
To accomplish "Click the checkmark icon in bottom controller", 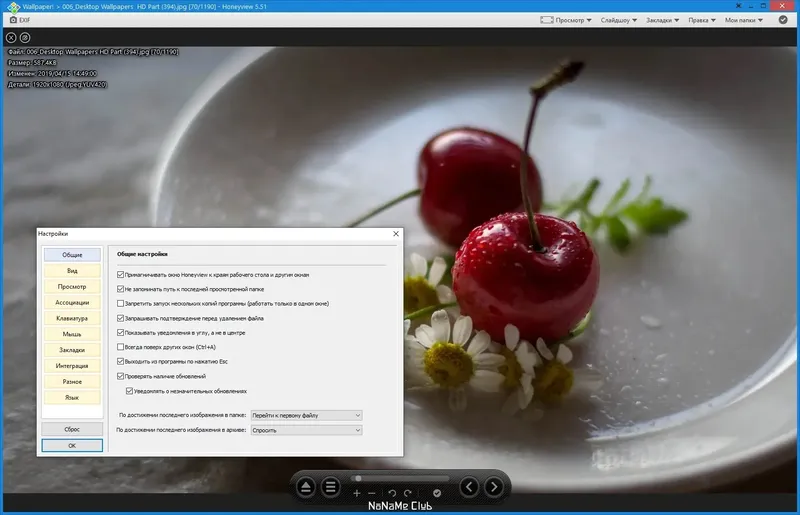I will tap(437, 493).
